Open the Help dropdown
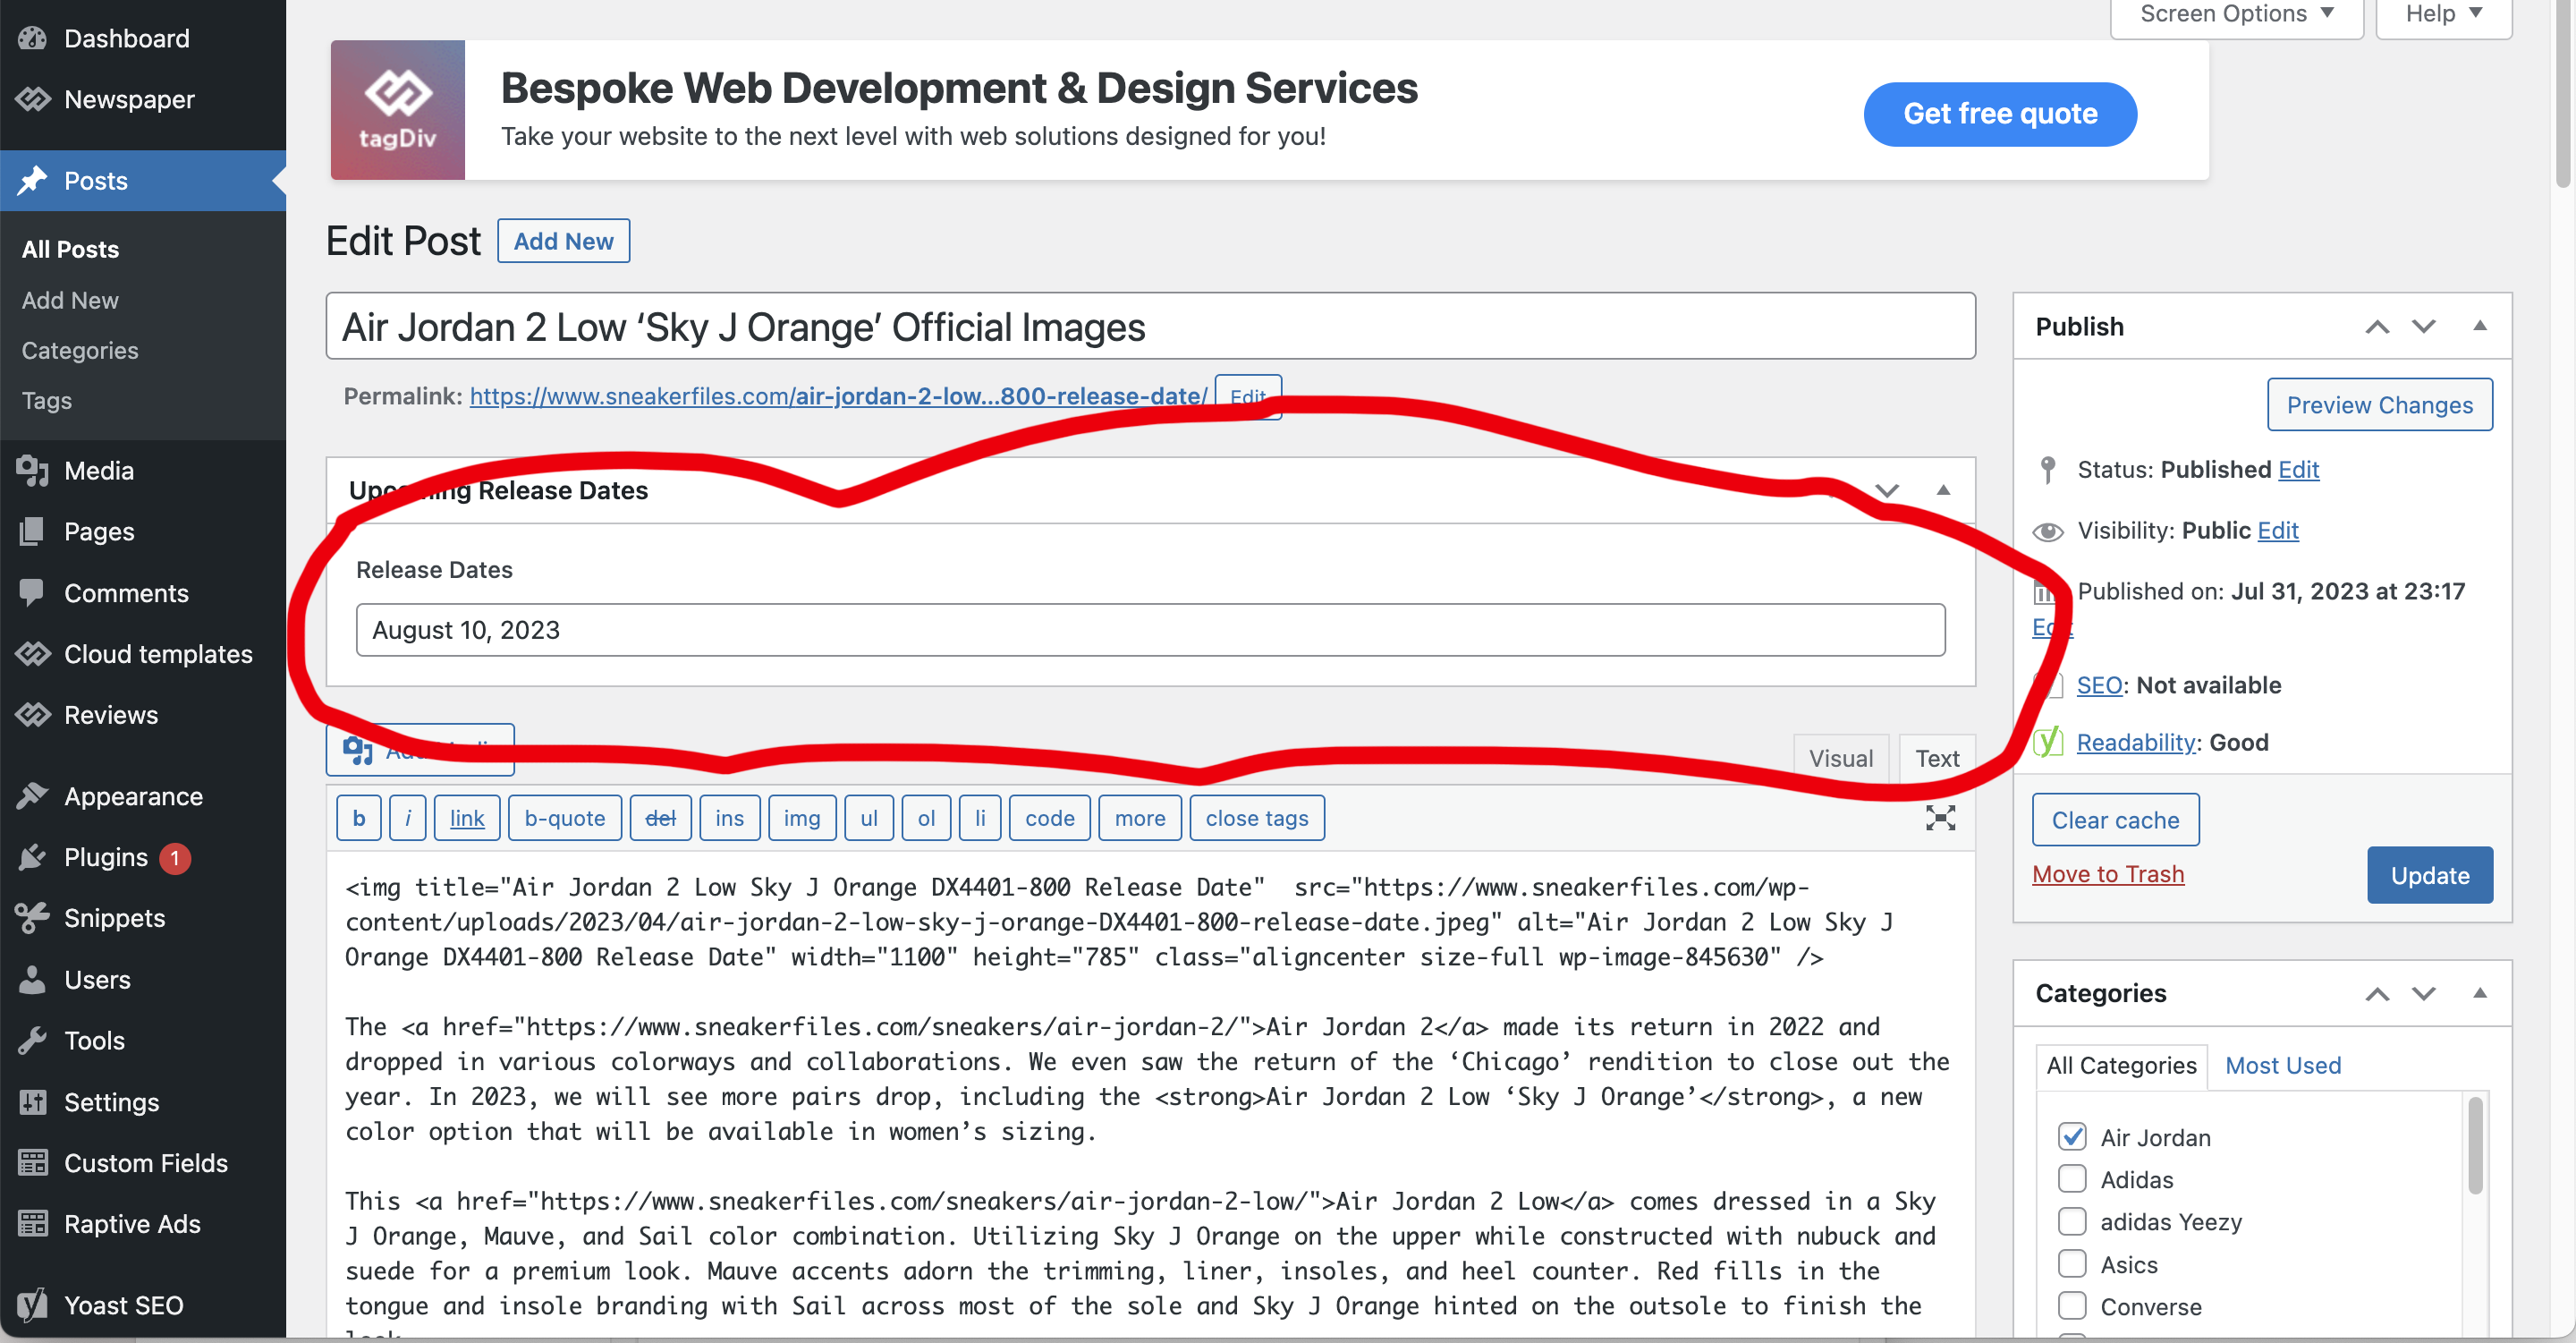The height and width of the screenshot is (1343, 2576). click(x=2443, y=14)
